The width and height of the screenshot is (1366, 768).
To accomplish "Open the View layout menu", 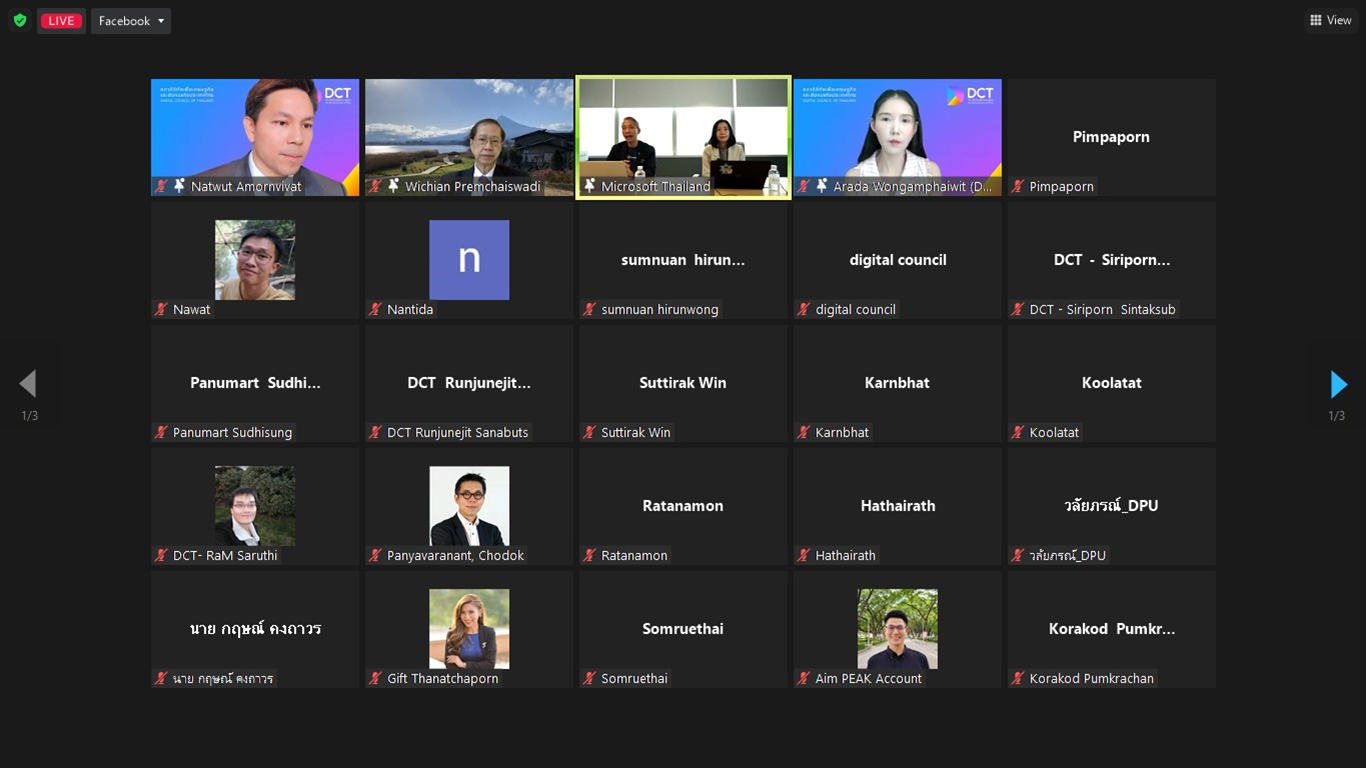I will 1331,20.
